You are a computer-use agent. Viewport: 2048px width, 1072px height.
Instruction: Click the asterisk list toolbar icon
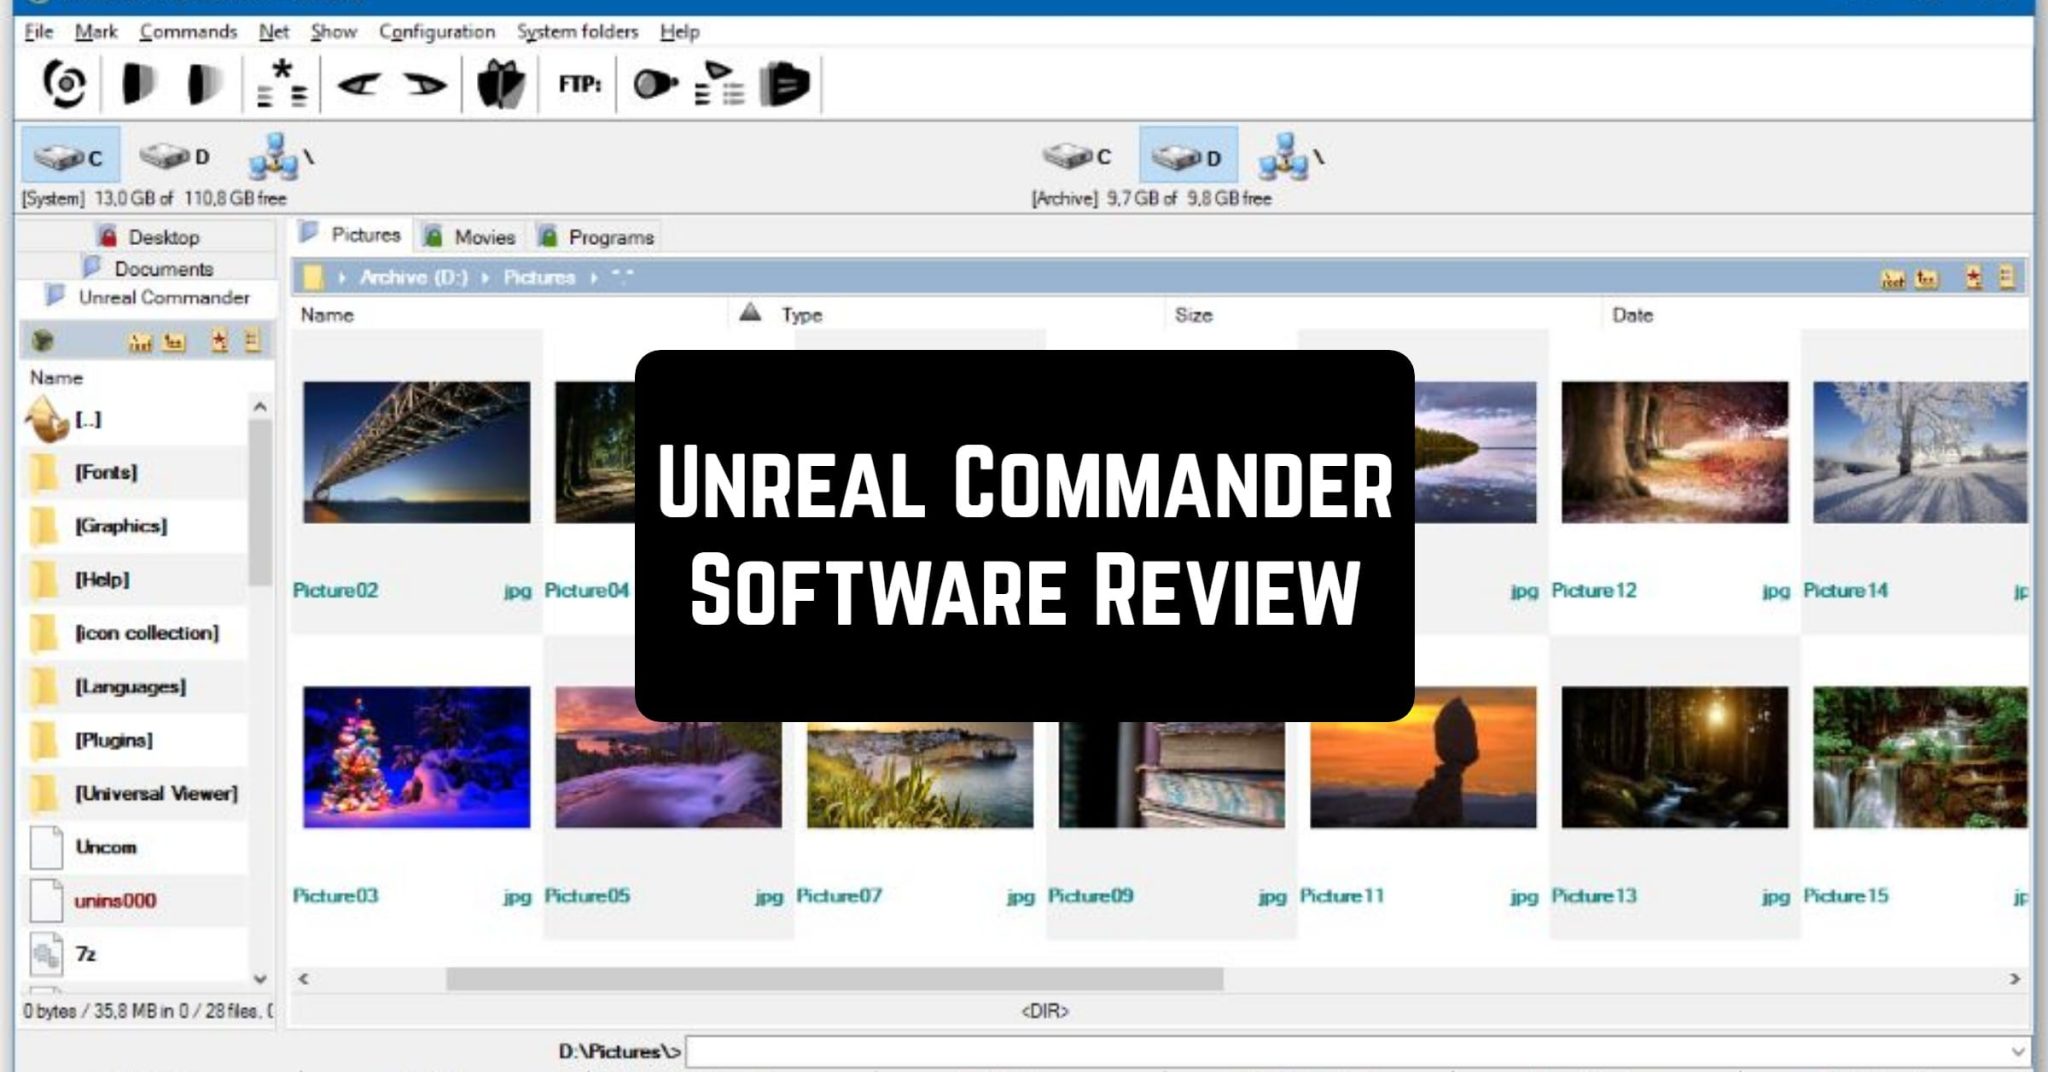pyautogui.click(x=283, y=84)
